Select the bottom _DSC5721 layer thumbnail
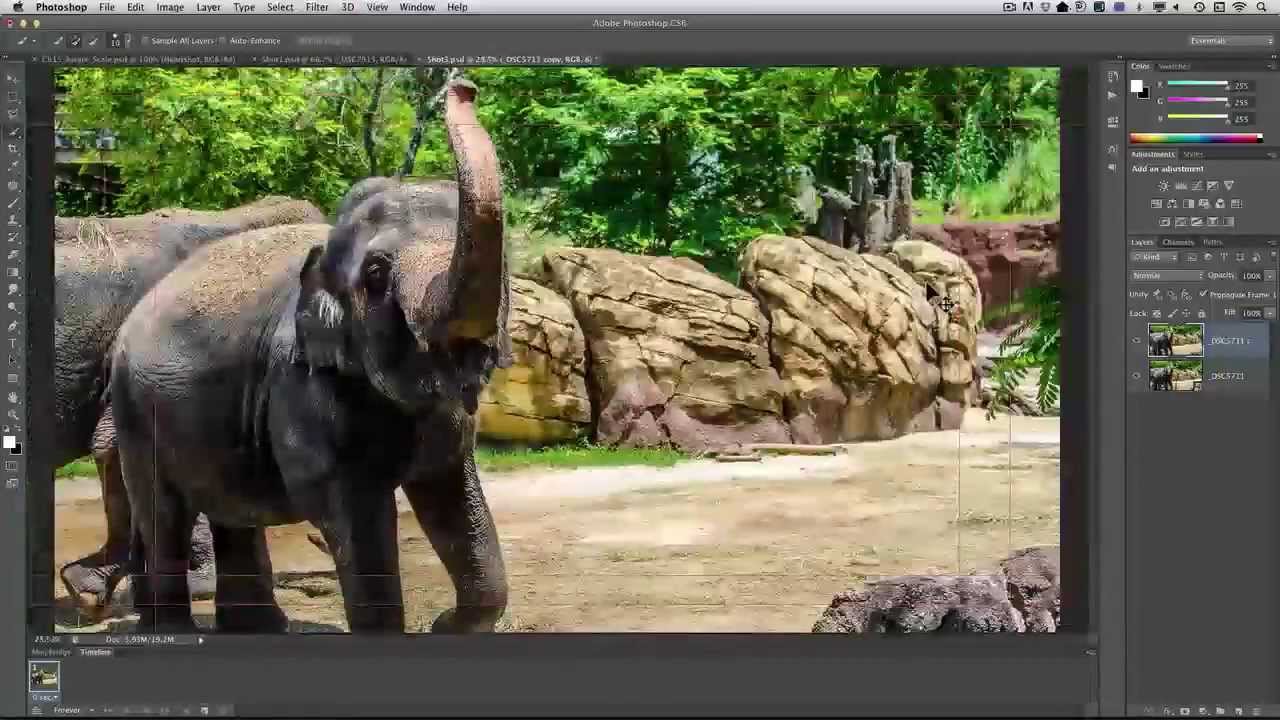The width and height of the screenshot is (1280, 720). click(x=1175, y=376)
